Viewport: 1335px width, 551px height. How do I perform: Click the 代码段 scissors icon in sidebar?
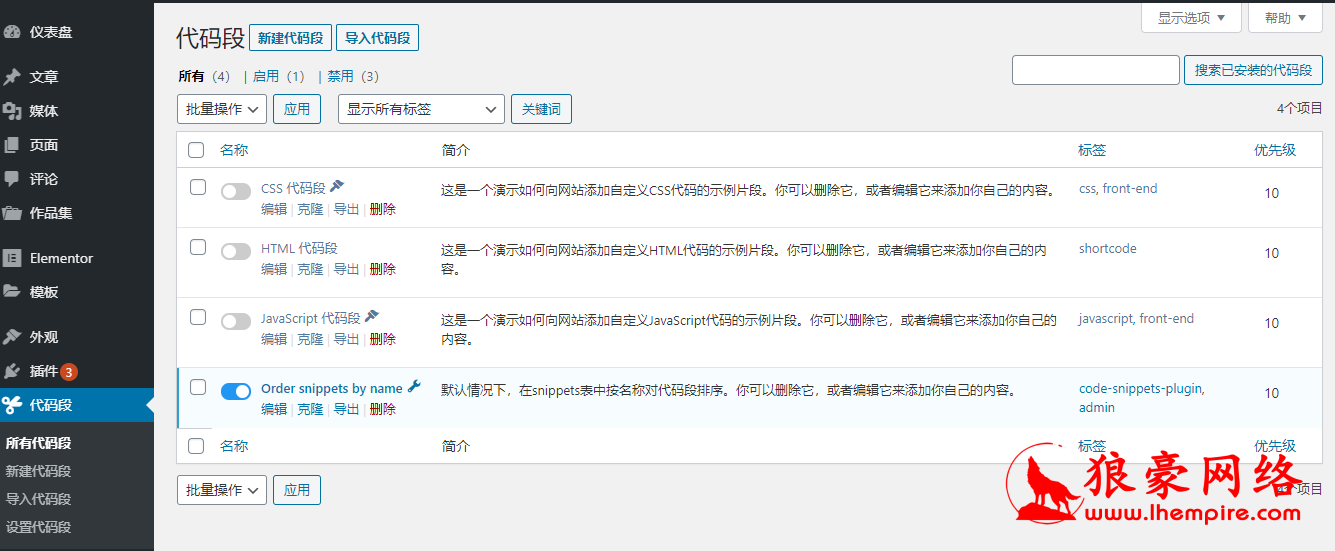click(12, 405)
